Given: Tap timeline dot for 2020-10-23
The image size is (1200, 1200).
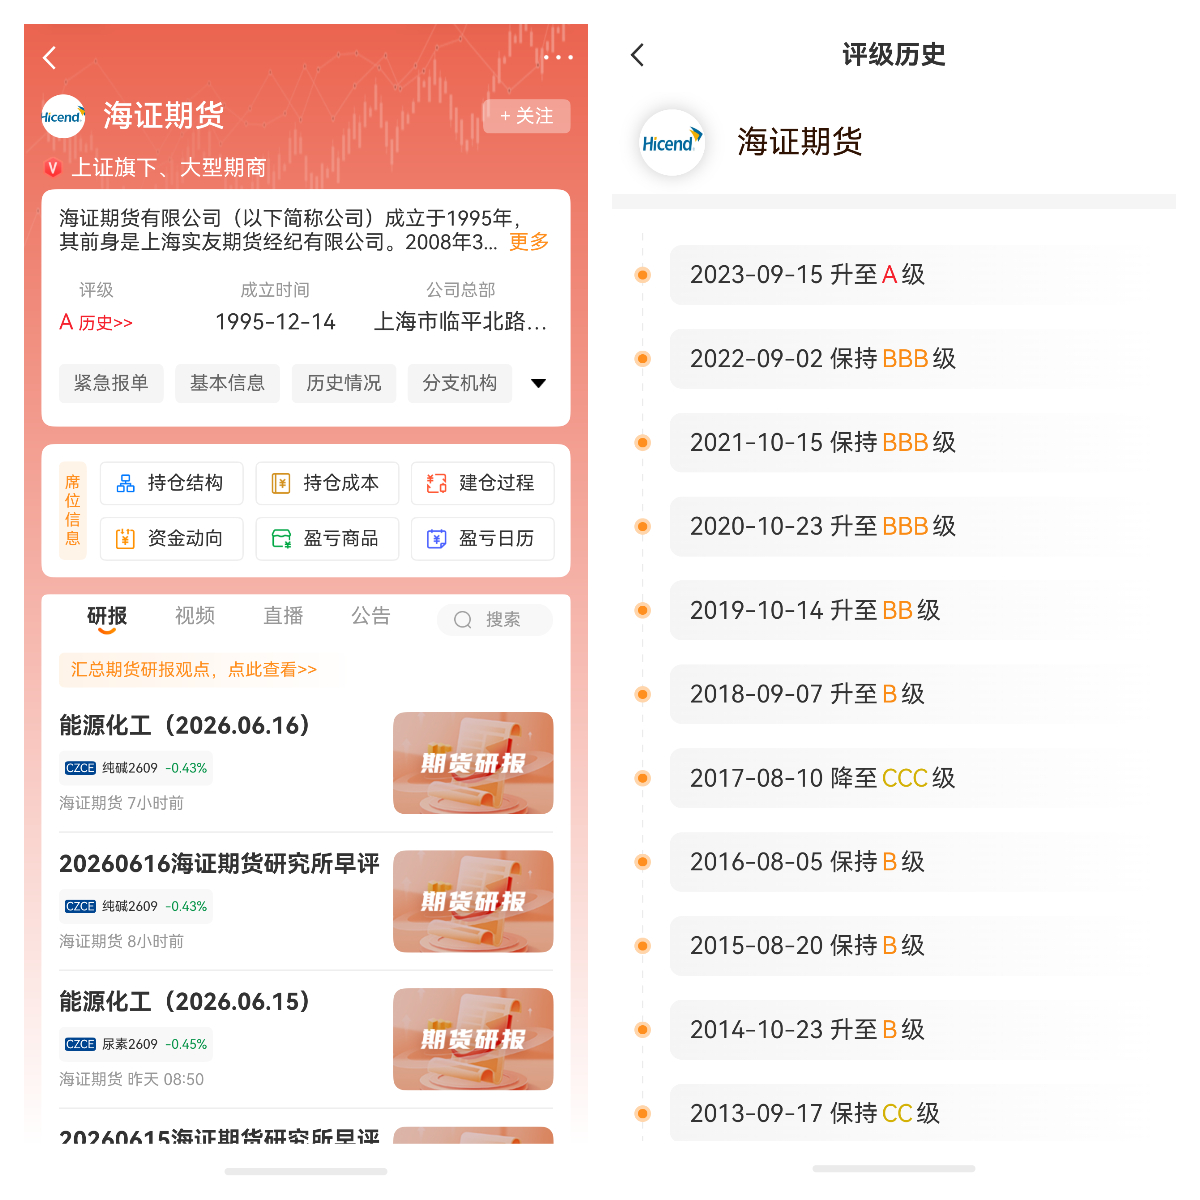Looking at the screenshot, I should coord(643,527).
